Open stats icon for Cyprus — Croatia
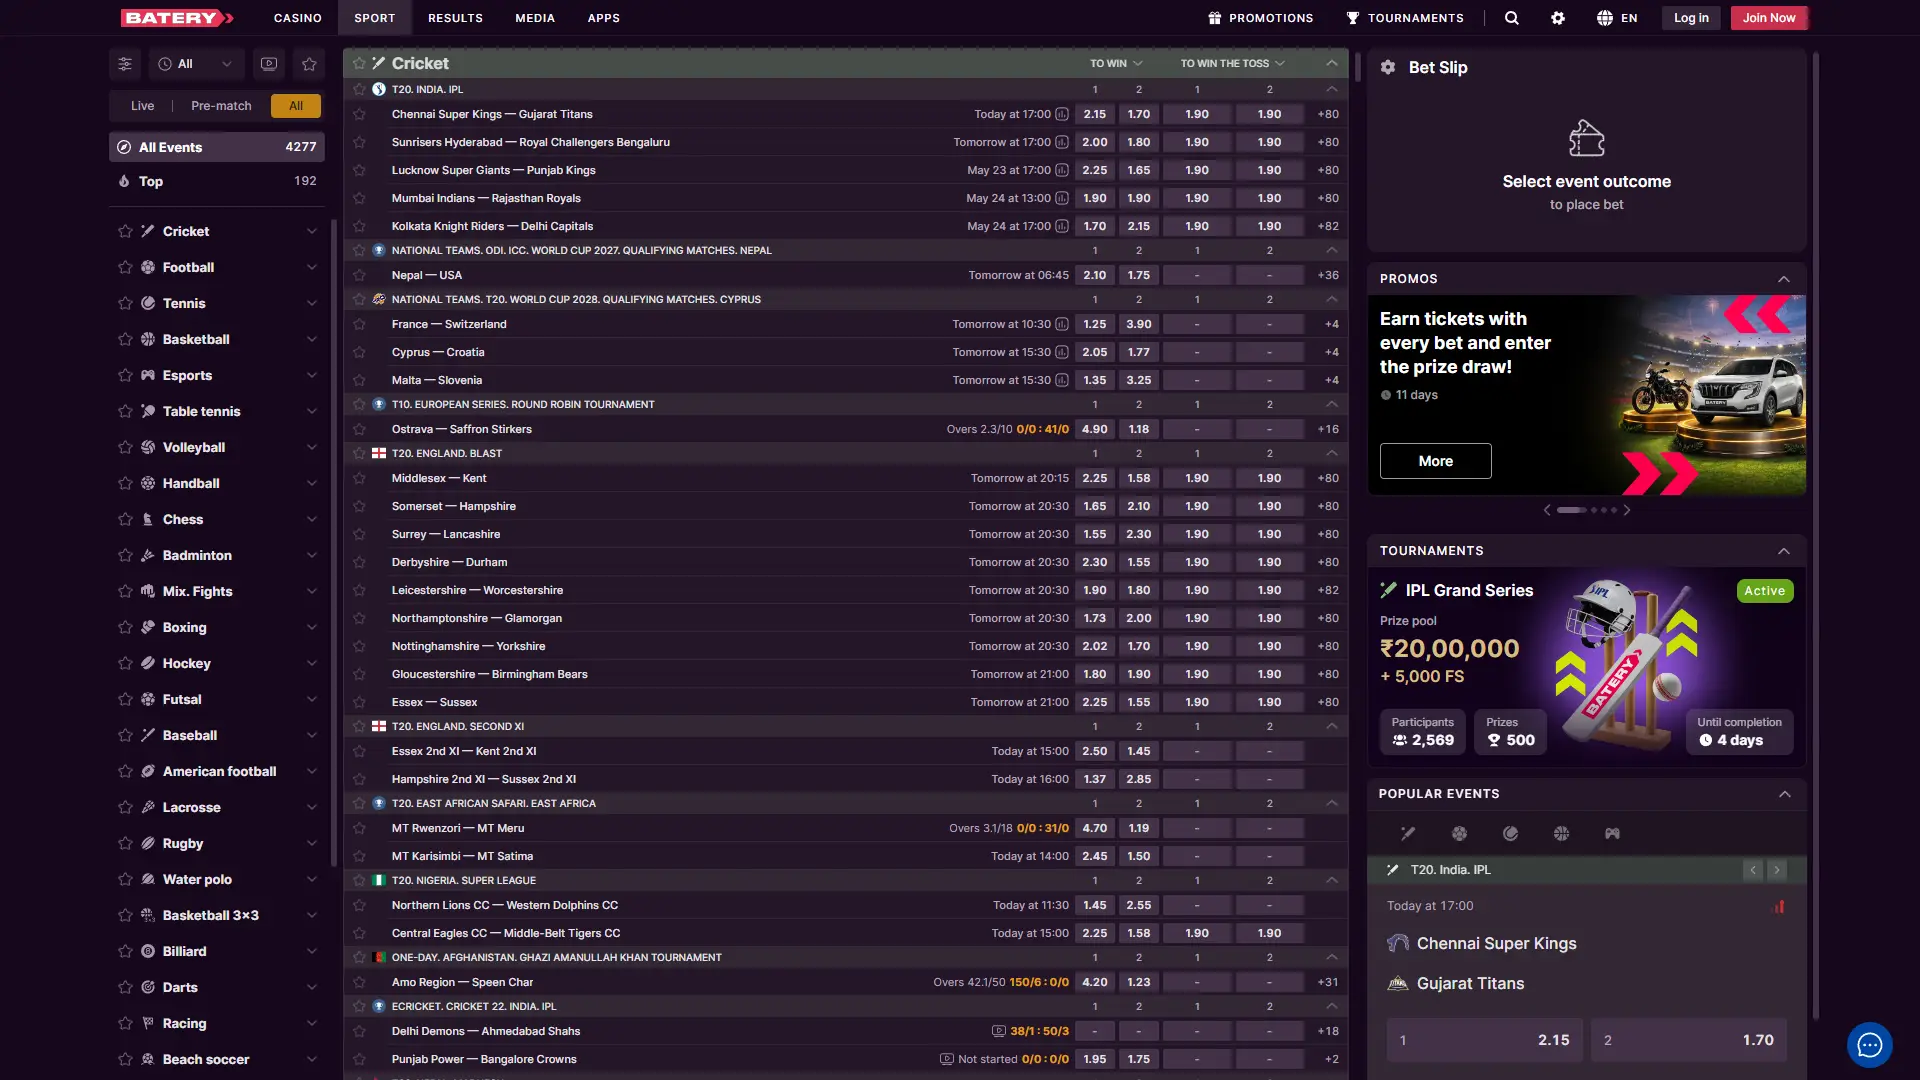The width and height of the screenshot is (1920, 1080). (x=1062, y=352)
